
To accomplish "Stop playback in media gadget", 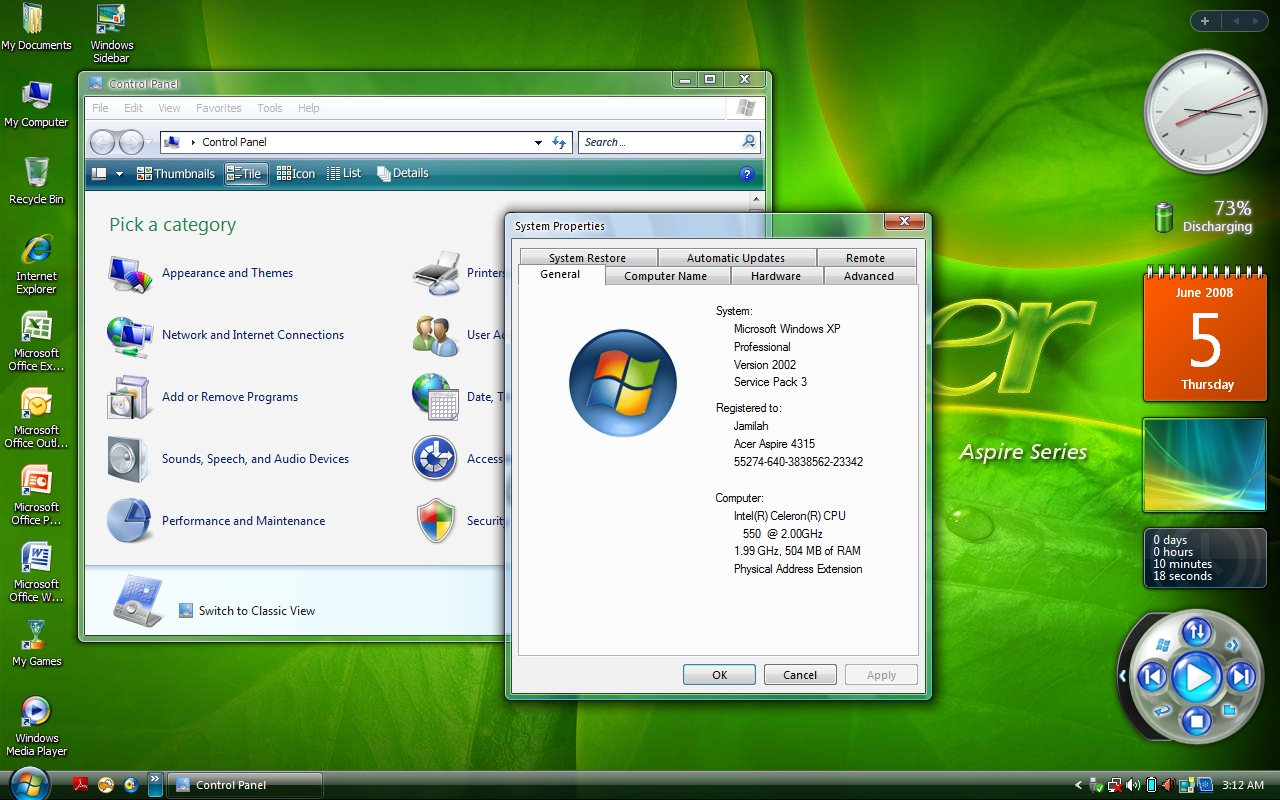I will 1196,720.
